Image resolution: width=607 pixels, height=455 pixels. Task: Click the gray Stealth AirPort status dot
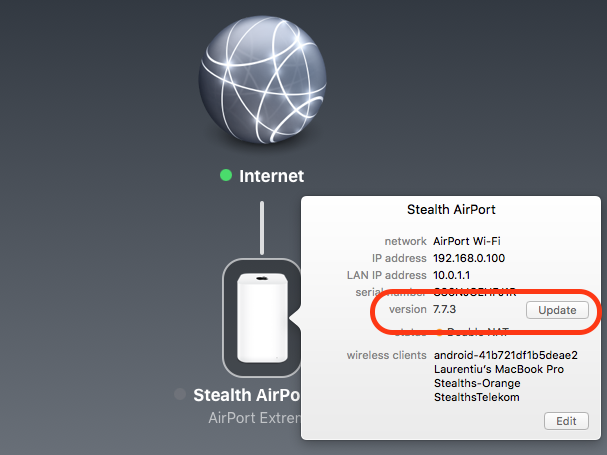[180, 394]
